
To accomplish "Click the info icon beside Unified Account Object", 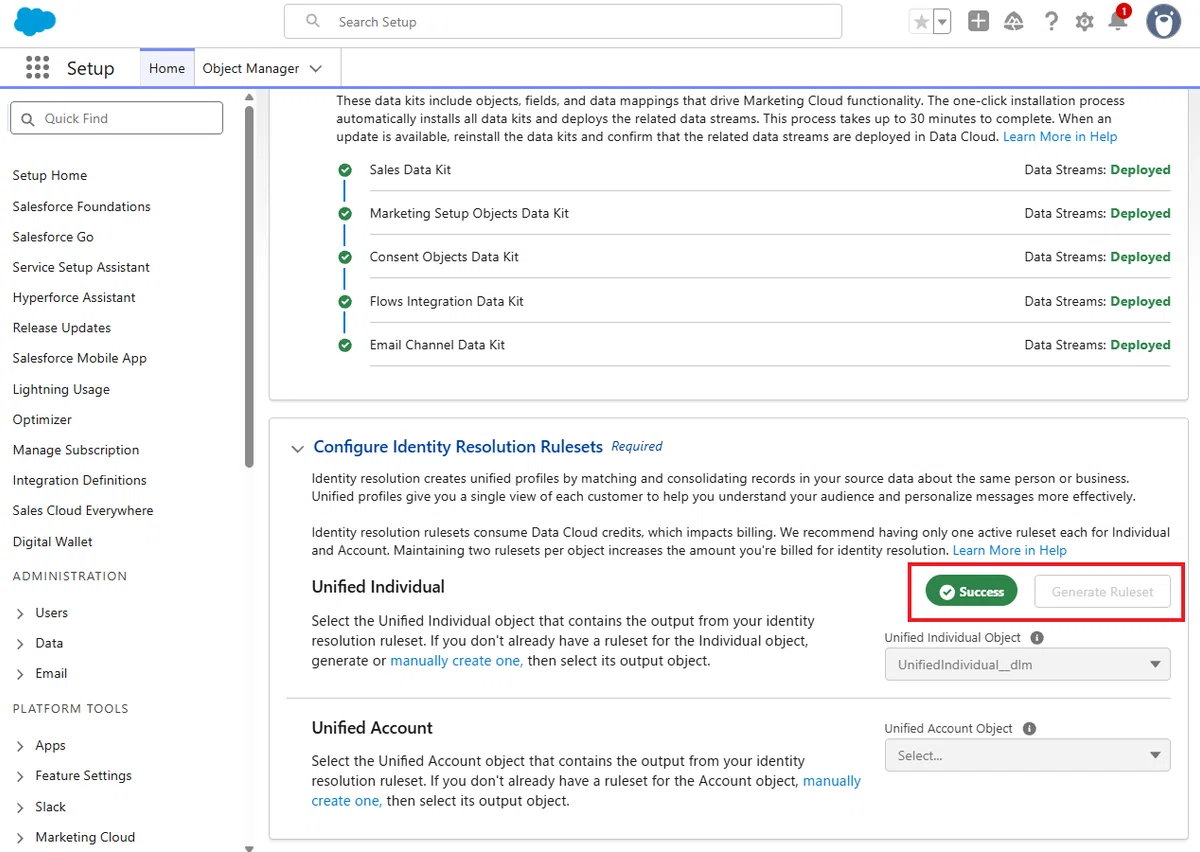I will 1029,729.
